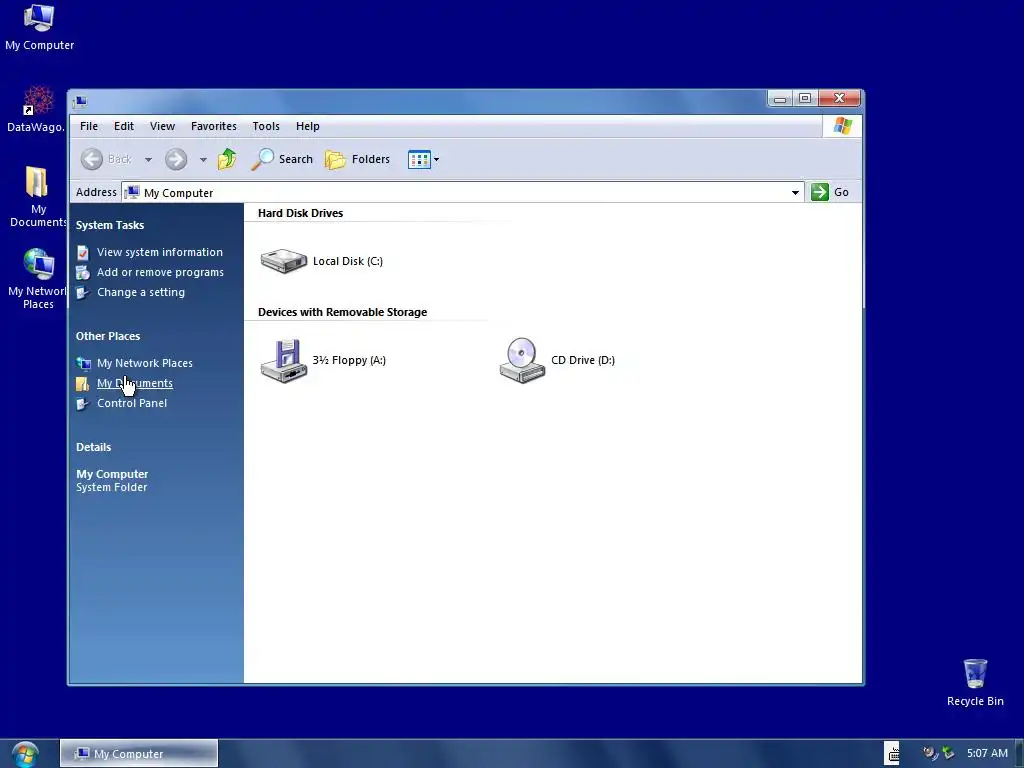
Task: Expand the address bar dropdown
Action: coord(795,192)
